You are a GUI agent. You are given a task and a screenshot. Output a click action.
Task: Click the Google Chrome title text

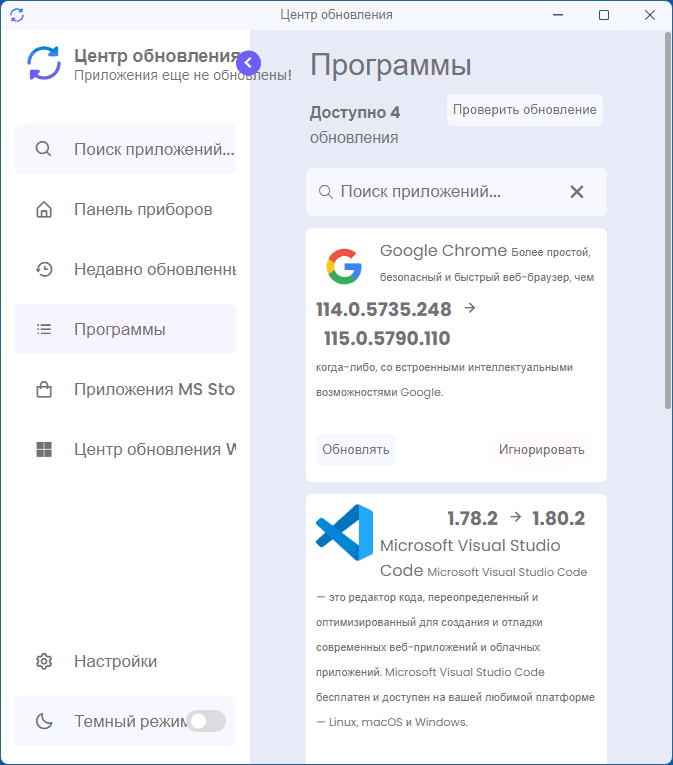pyautogui.click(x=444, y=251)
